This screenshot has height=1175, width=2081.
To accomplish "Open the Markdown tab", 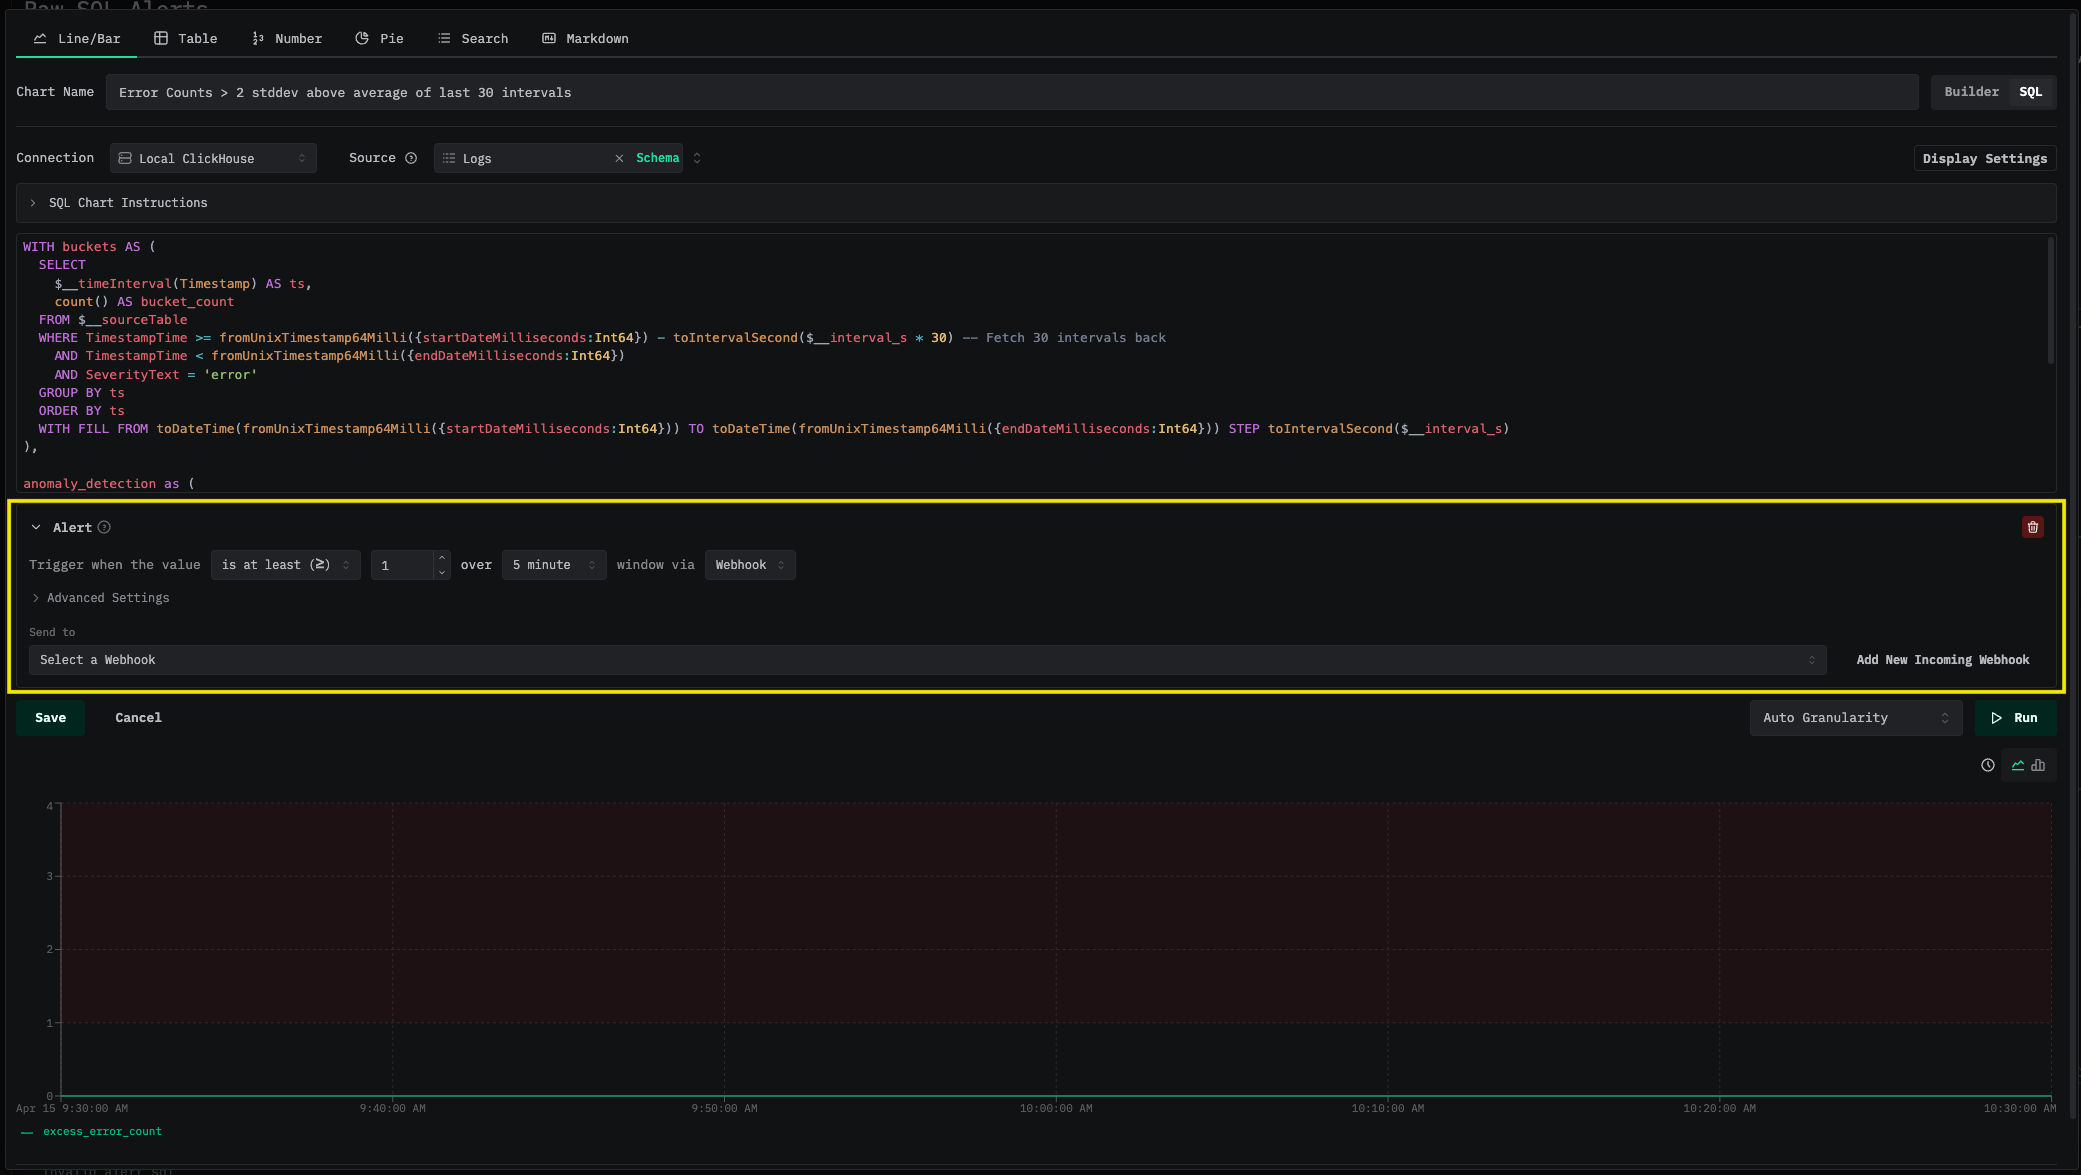I will tap(586, 38).
